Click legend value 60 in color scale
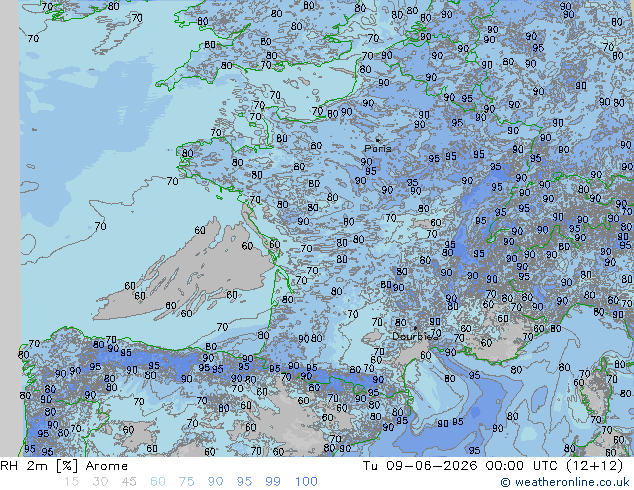Image resolution: width=634 pixels, height=490 pixels. 158,482
